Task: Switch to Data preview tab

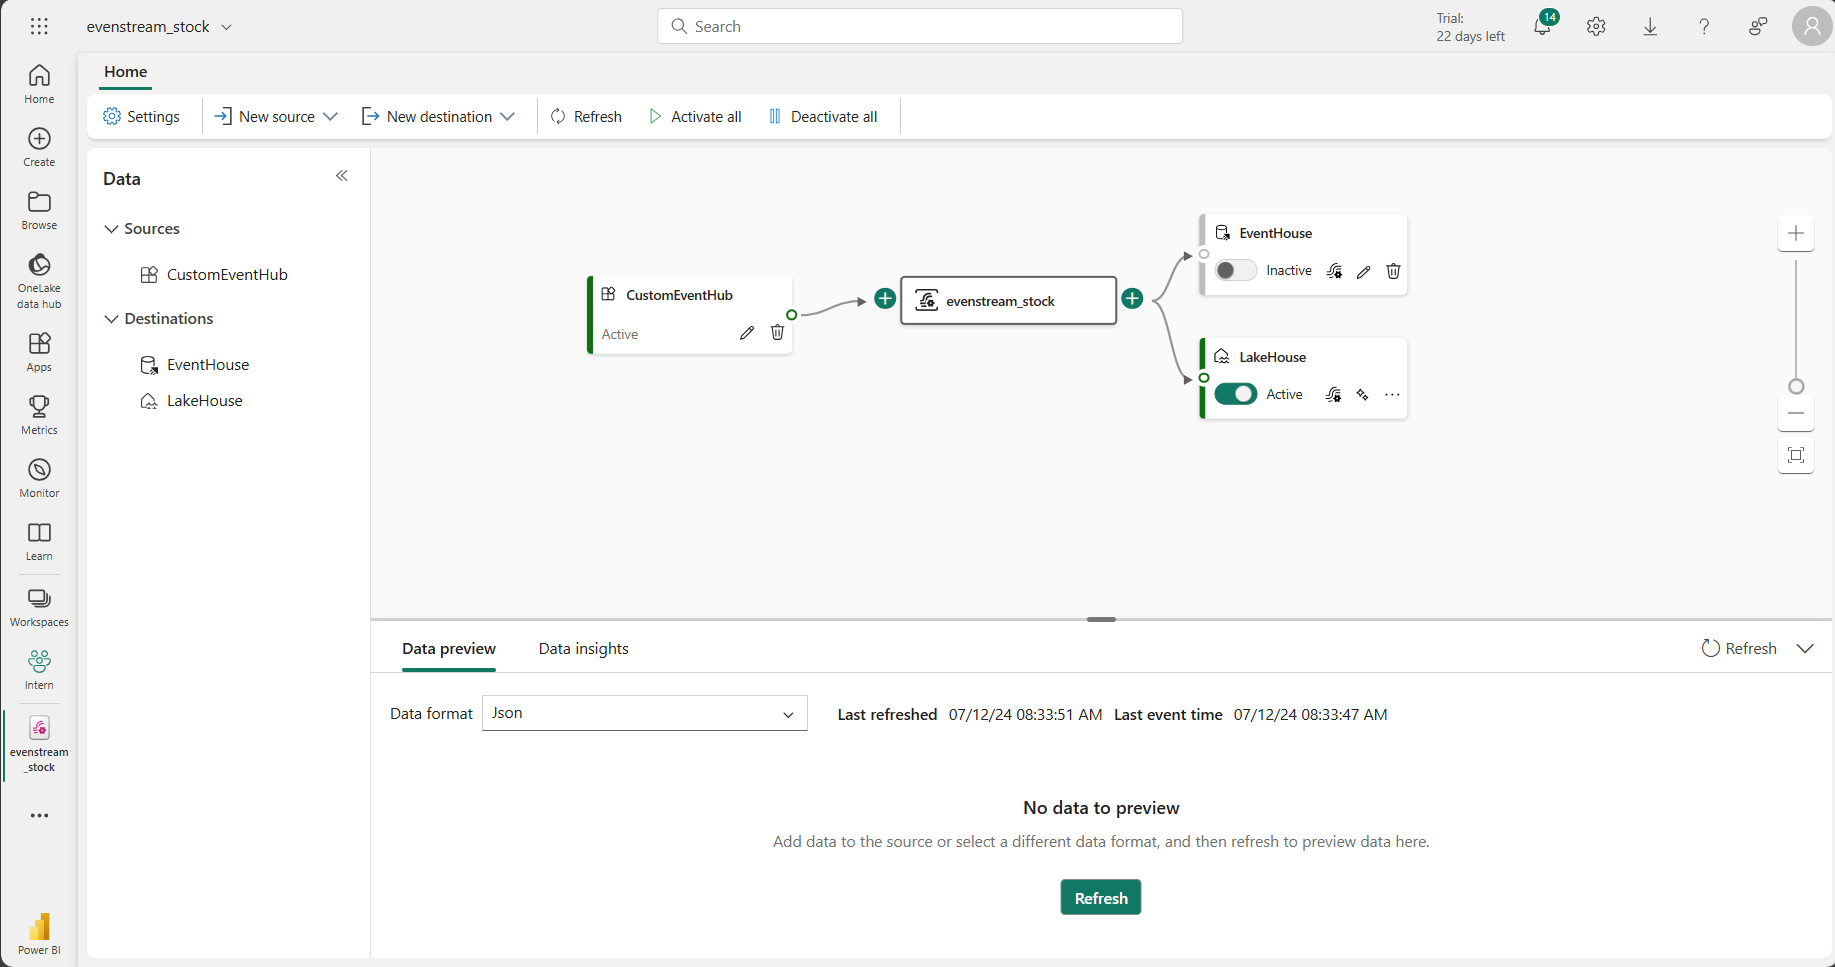Action: point(449,648)
